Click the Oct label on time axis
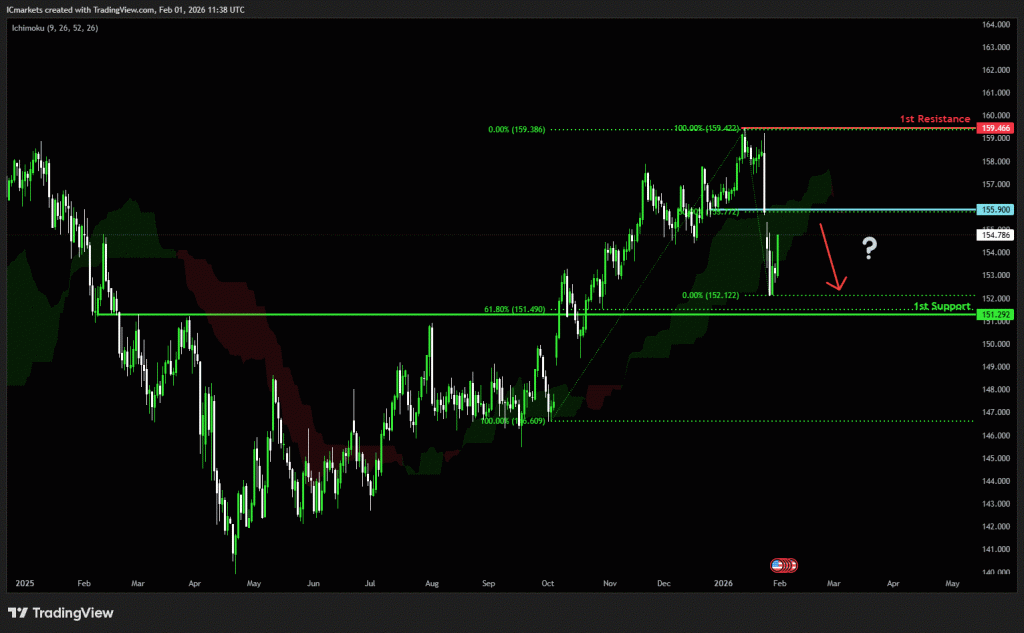The image size is (1024, 633). tap(548, 582)
